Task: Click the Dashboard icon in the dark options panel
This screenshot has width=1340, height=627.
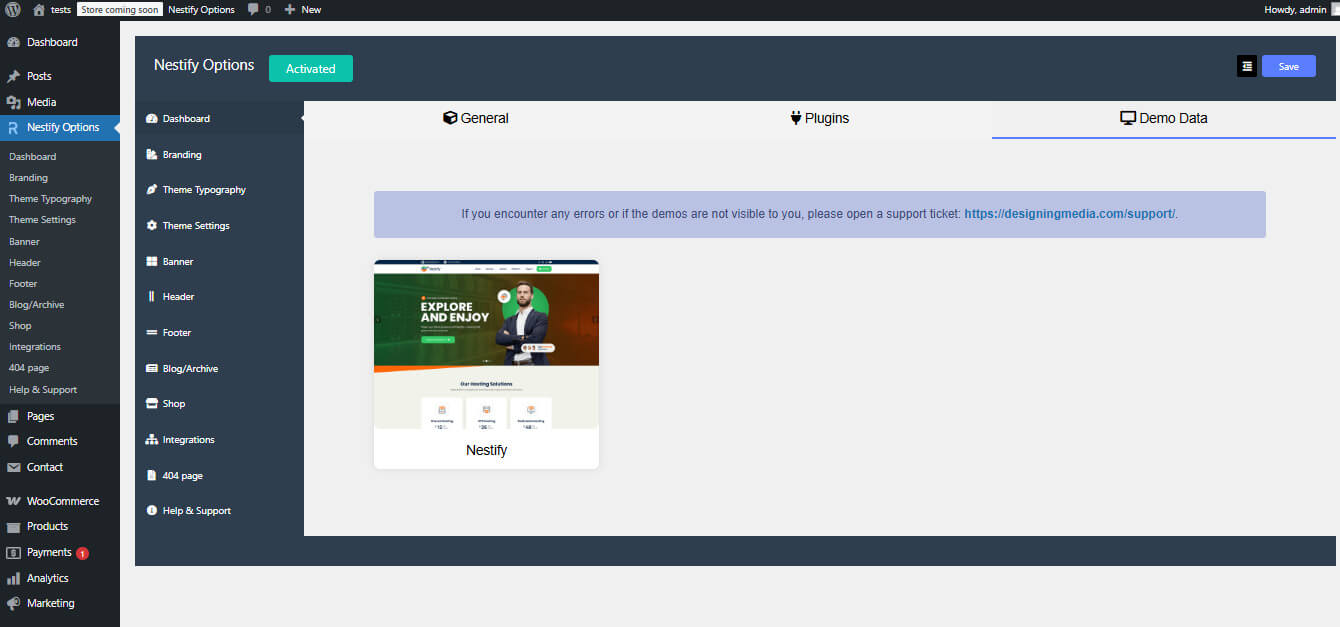Action: (152, 119)
